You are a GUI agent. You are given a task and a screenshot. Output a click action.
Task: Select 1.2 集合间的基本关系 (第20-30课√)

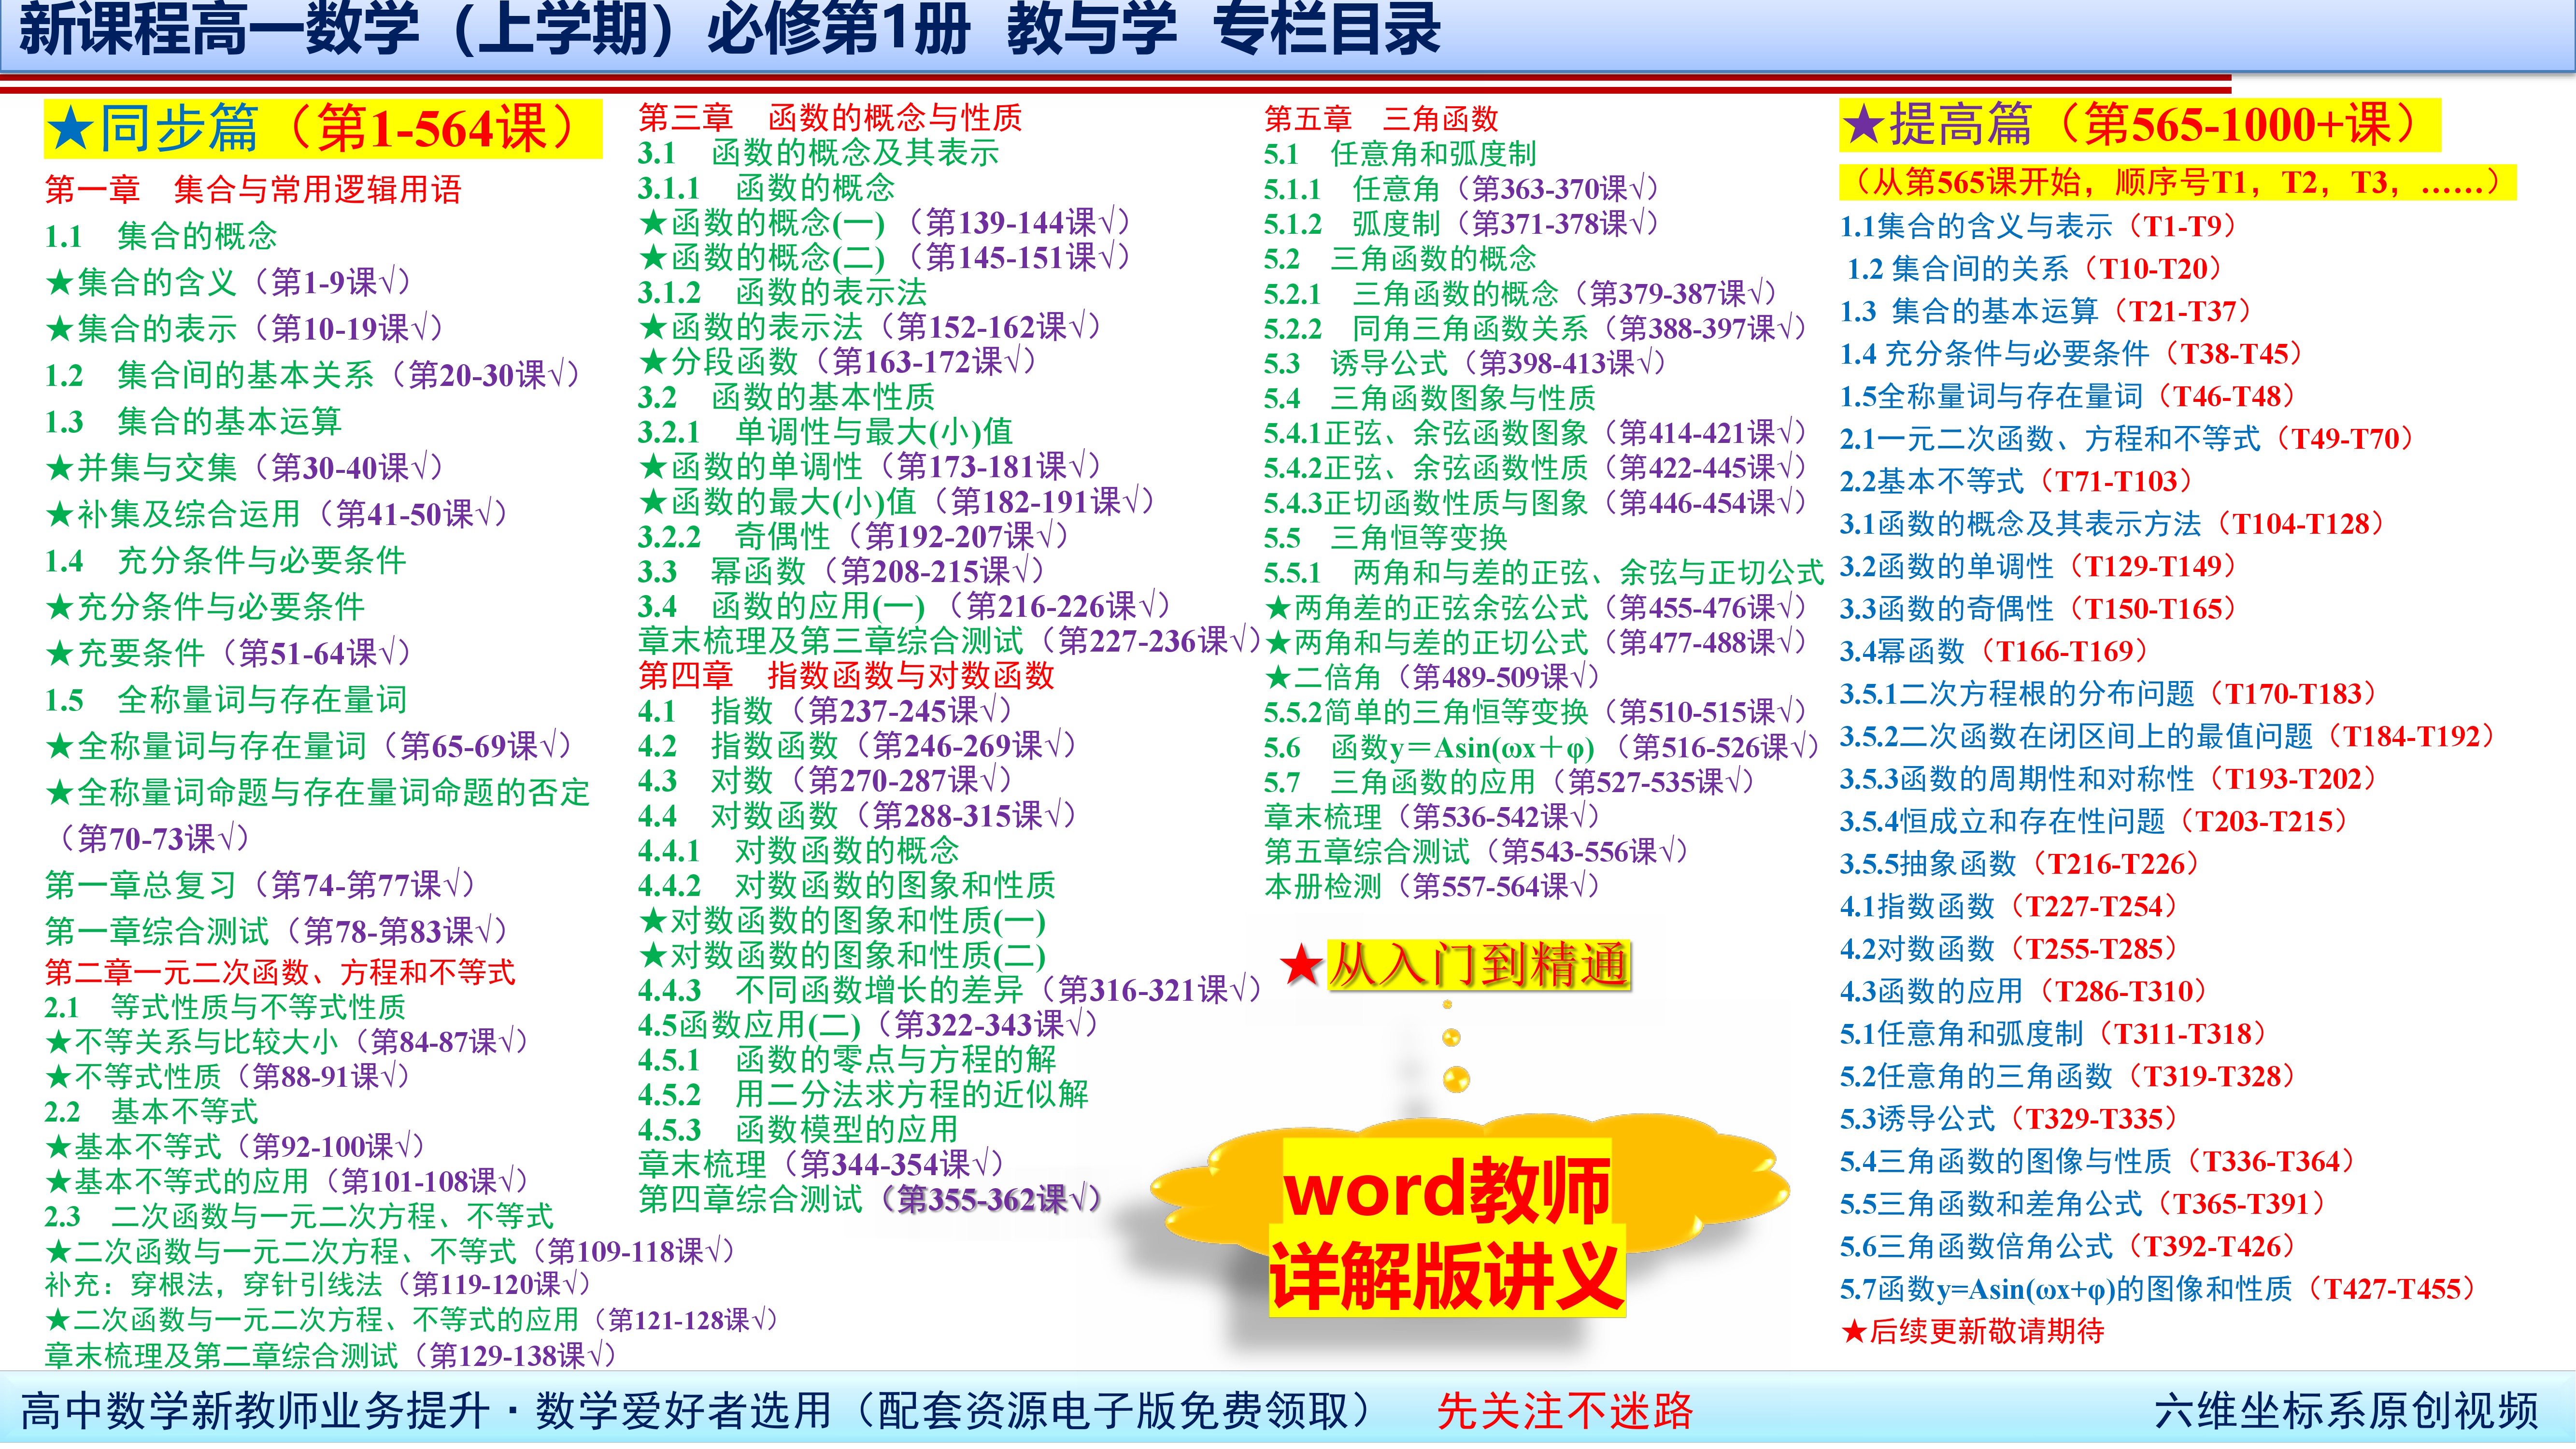(313, 375)
